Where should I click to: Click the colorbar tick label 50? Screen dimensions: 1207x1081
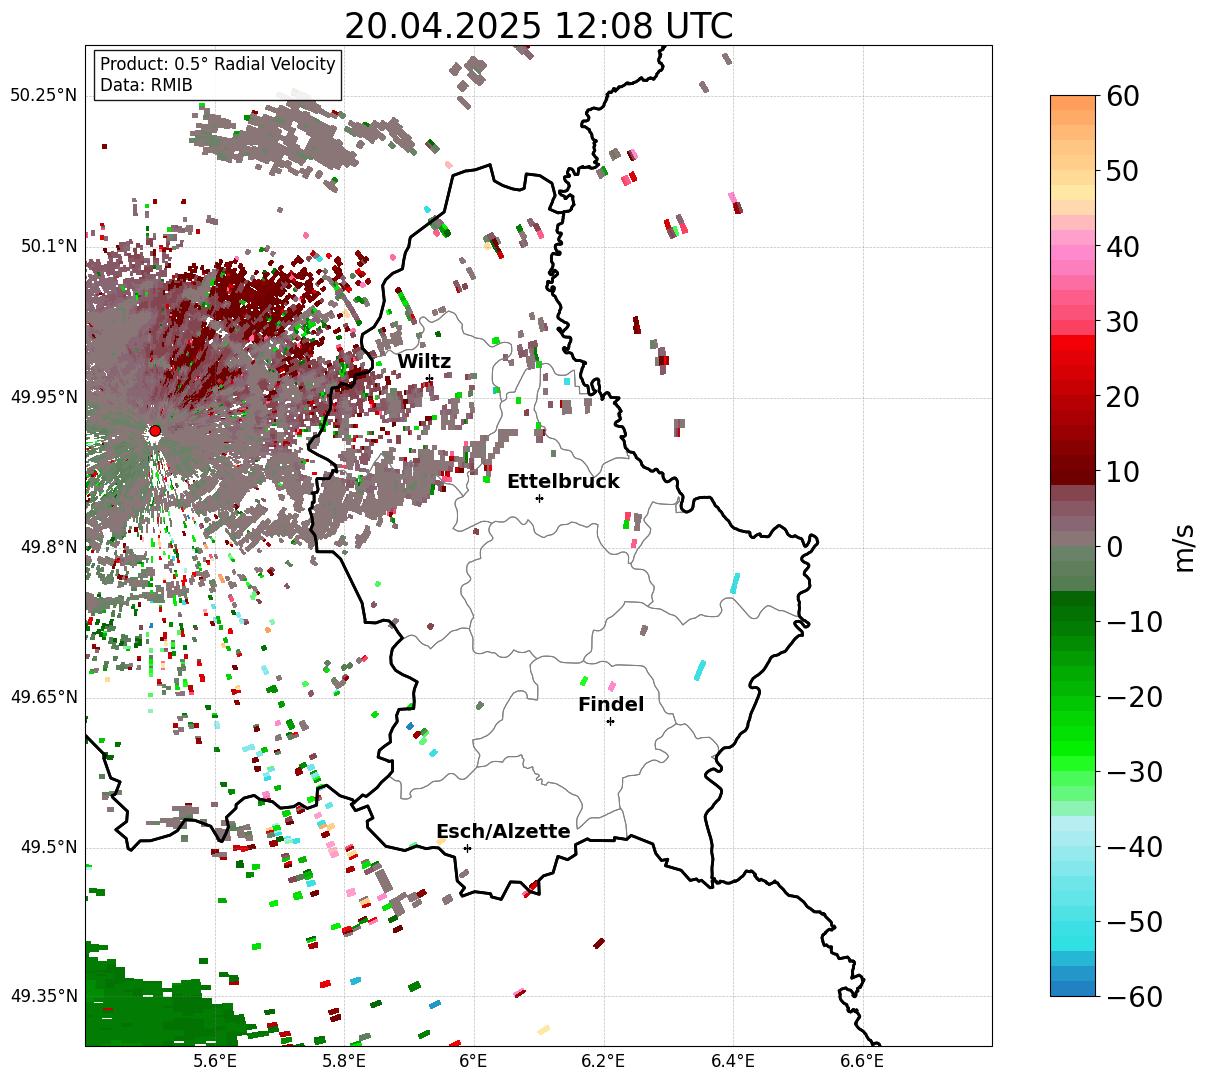pos(1123,171)
